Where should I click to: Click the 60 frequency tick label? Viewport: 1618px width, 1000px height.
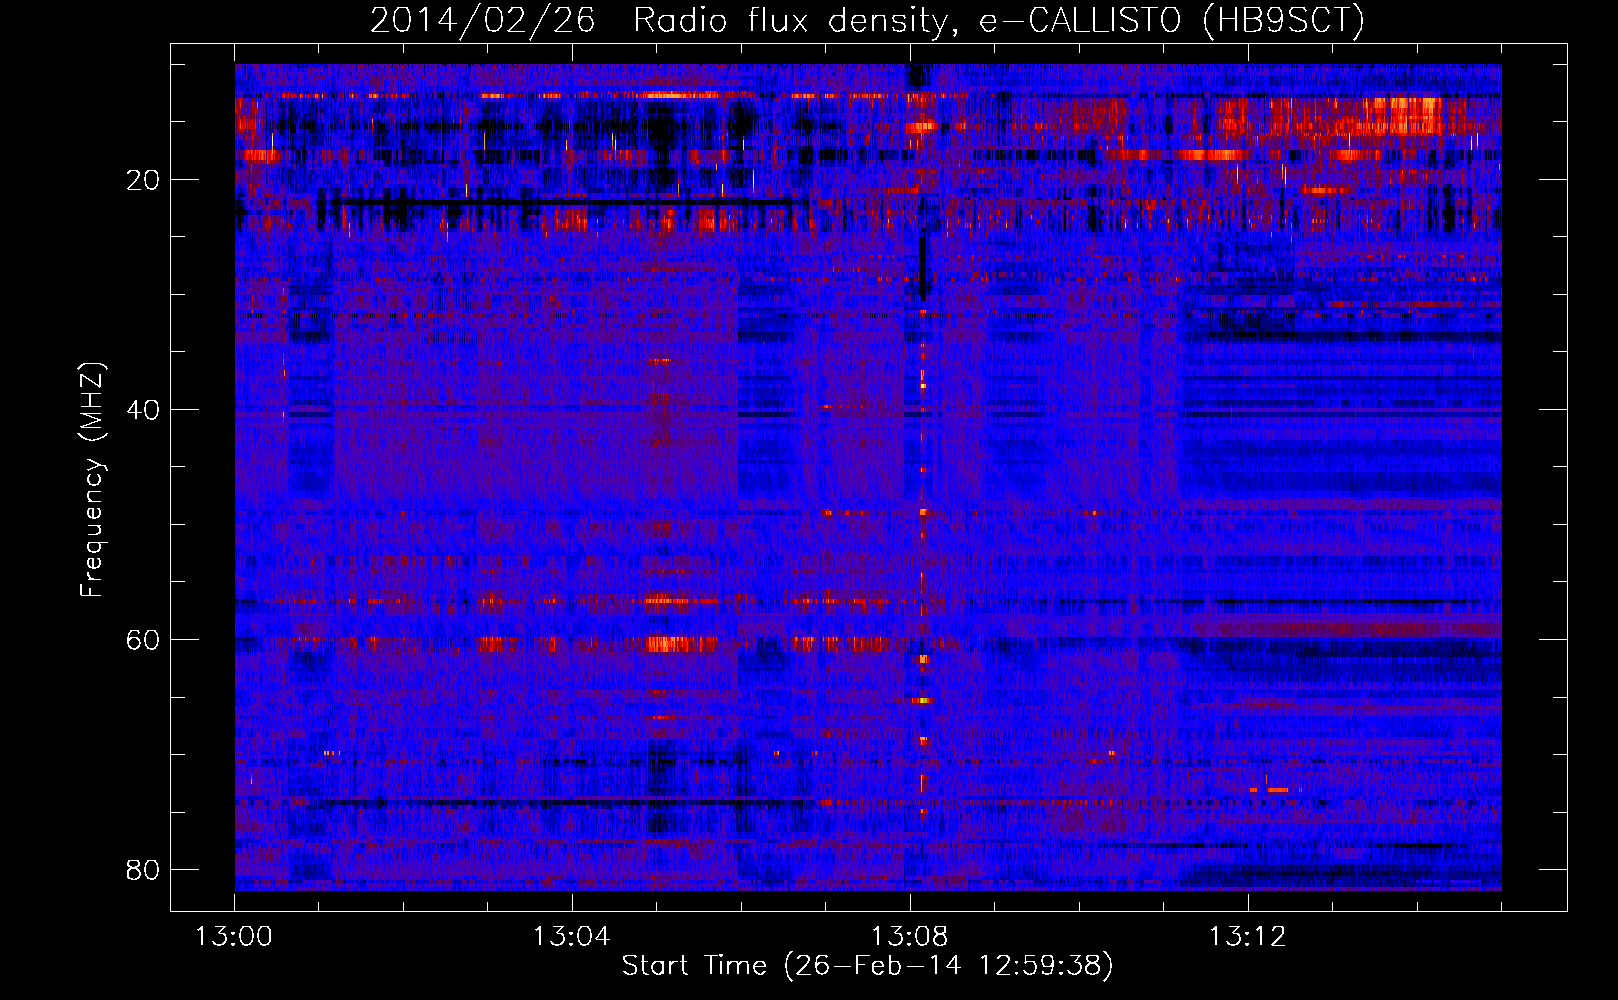coord(143,640)
